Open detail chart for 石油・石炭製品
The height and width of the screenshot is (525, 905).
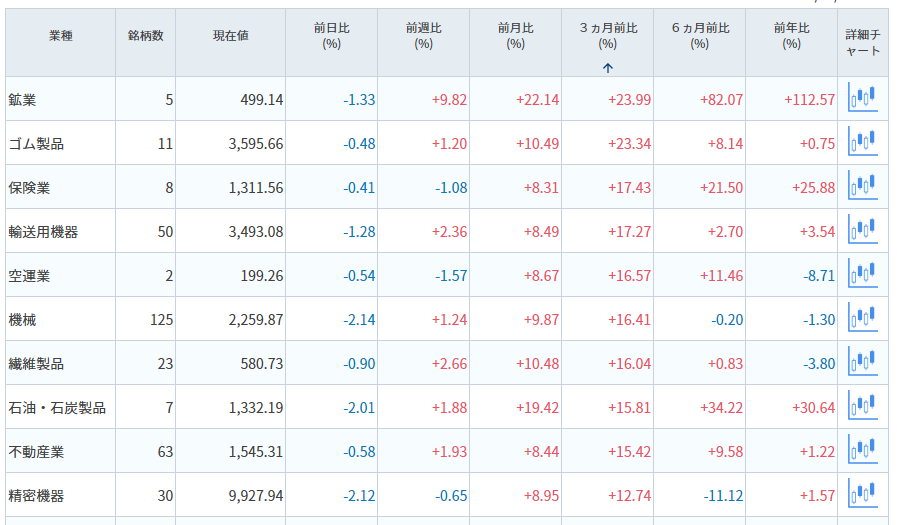(863, 405)
